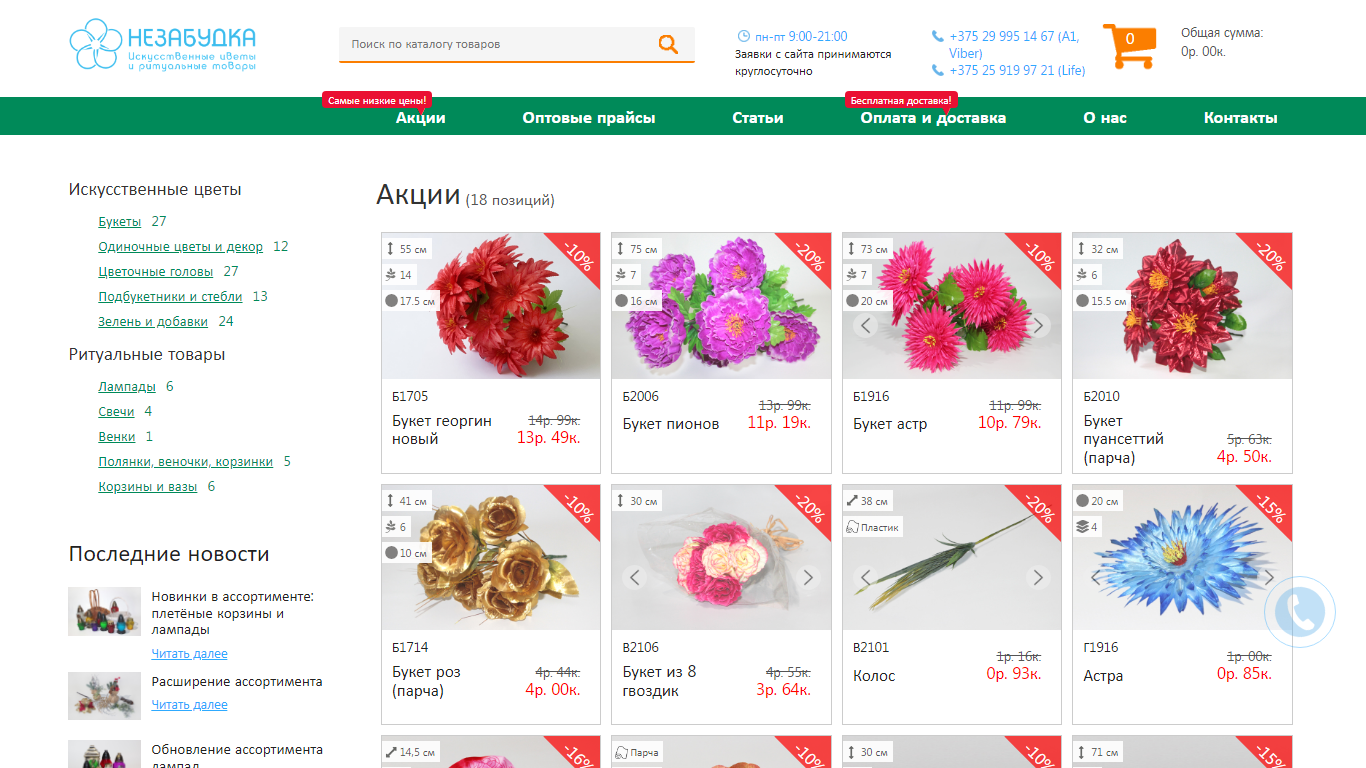Screen dimensions: 1366x768
Task: Click the Б2010 article code
Action: click(x=1102, y=397)
